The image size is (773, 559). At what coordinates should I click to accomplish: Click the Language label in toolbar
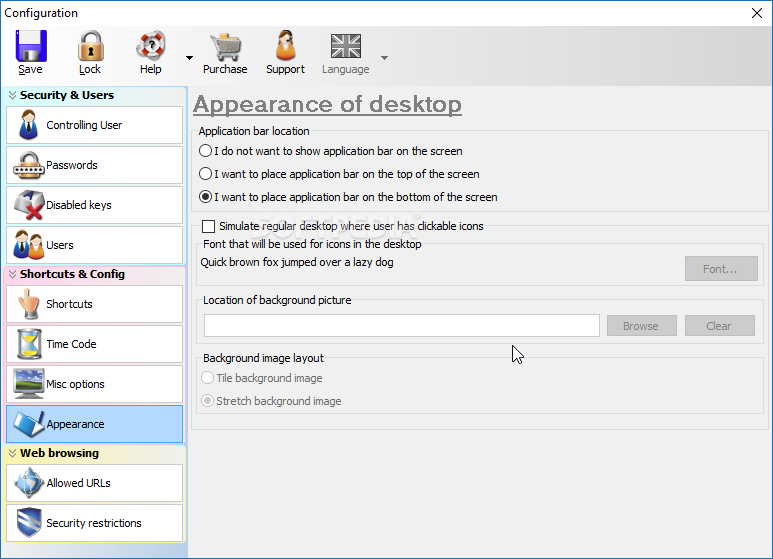[346, 70]
